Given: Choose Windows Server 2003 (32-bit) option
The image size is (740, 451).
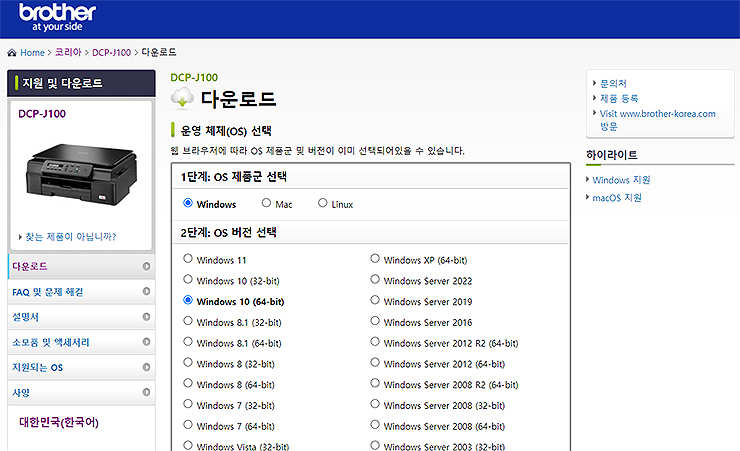Looking at the screenshot, I should (x=375, y=445).
